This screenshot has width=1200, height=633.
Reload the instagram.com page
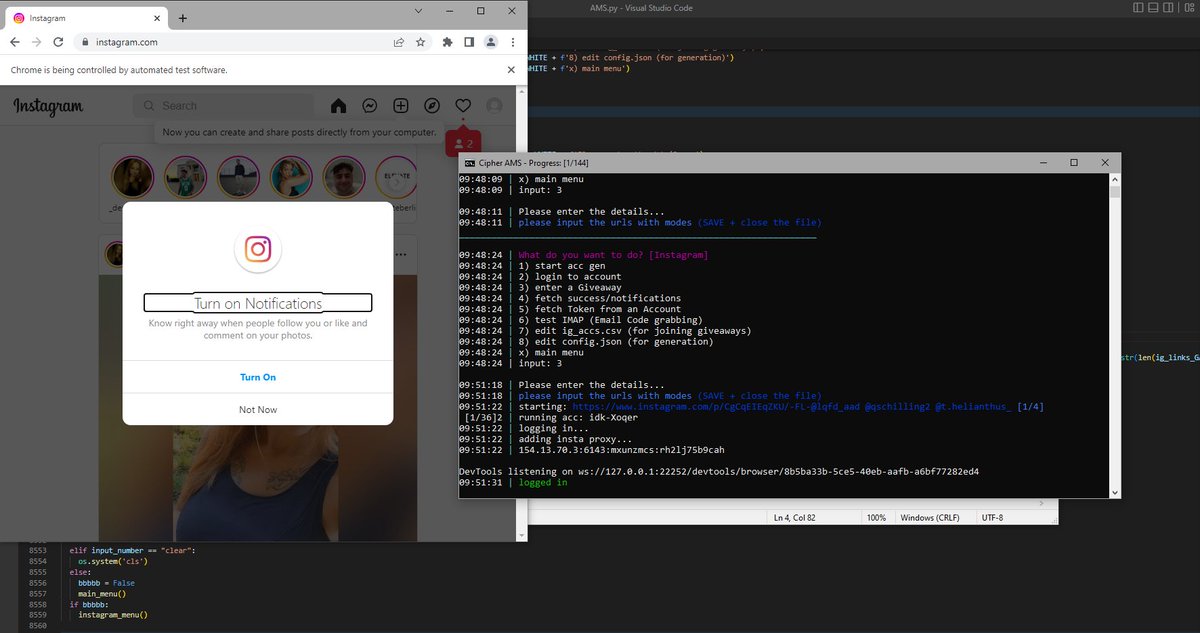coord(59,43)
